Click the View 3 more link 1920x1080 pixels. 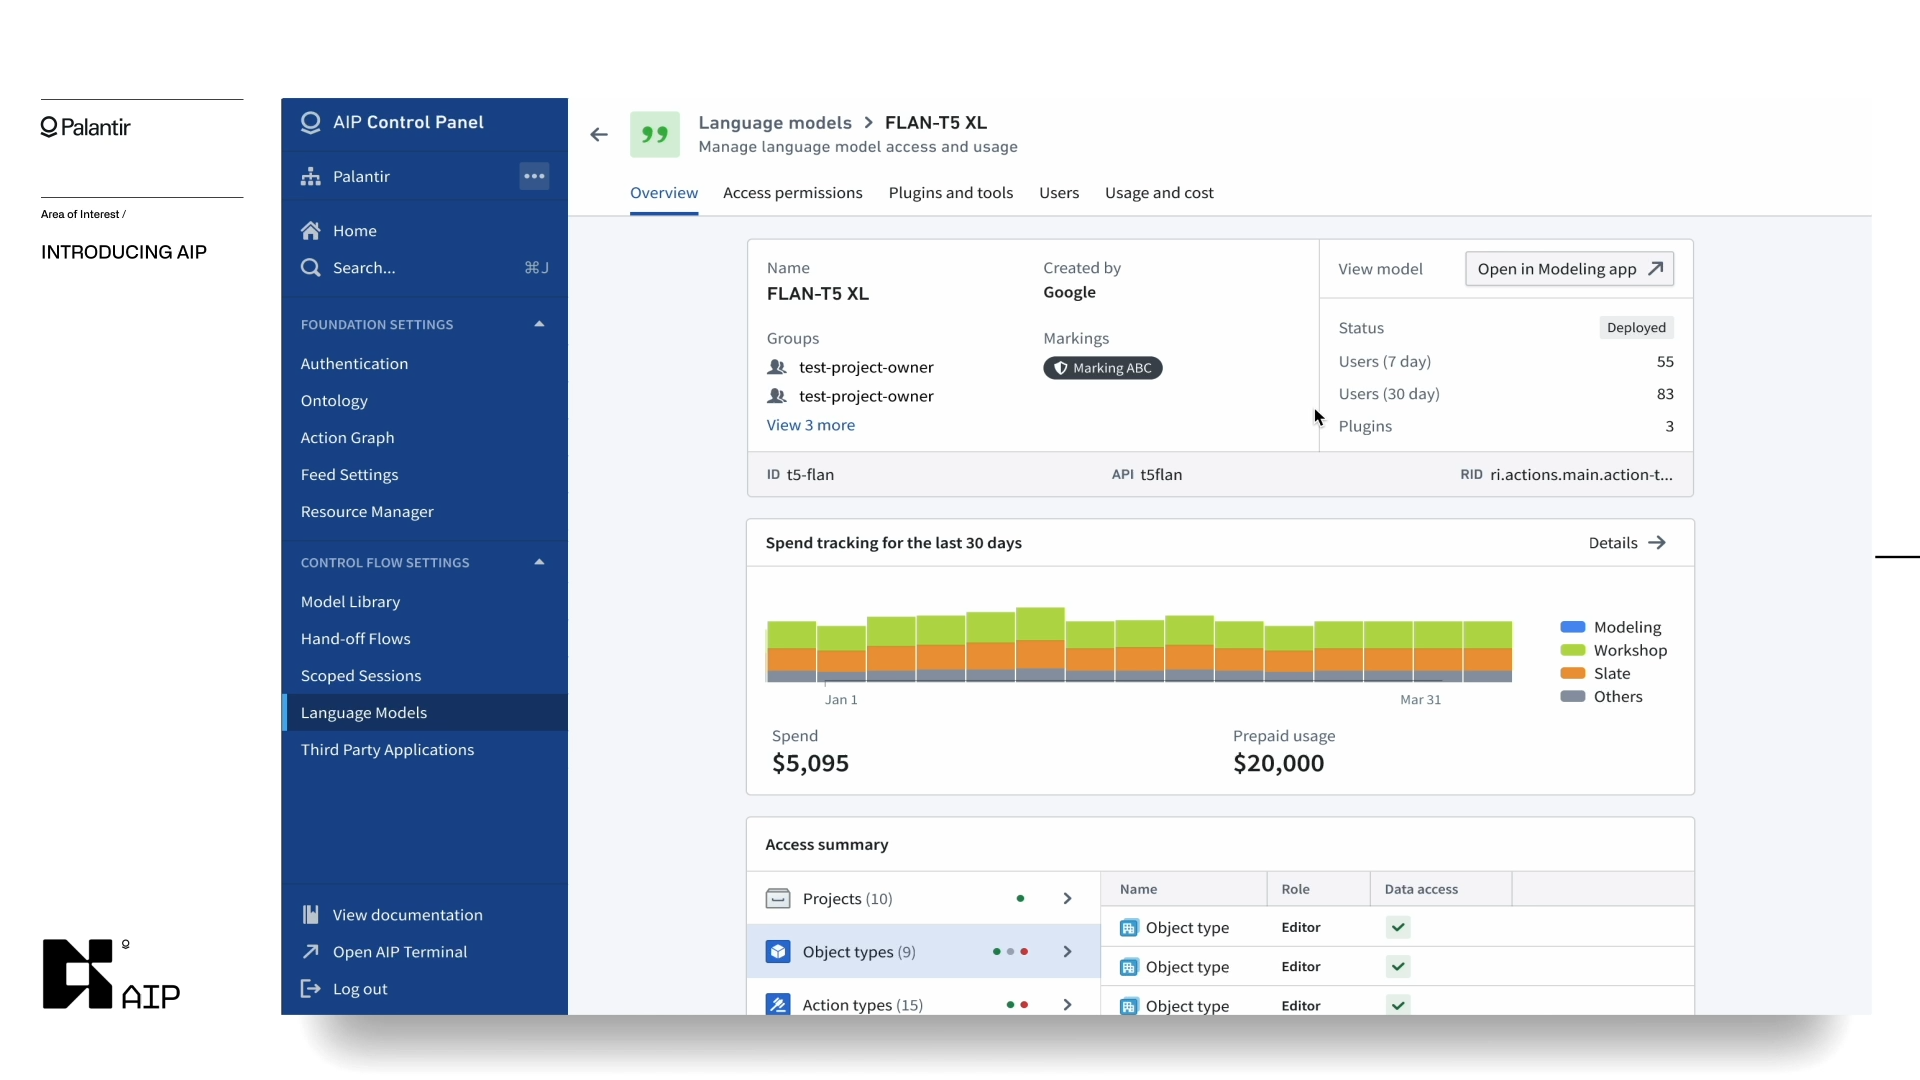point(810,425)
